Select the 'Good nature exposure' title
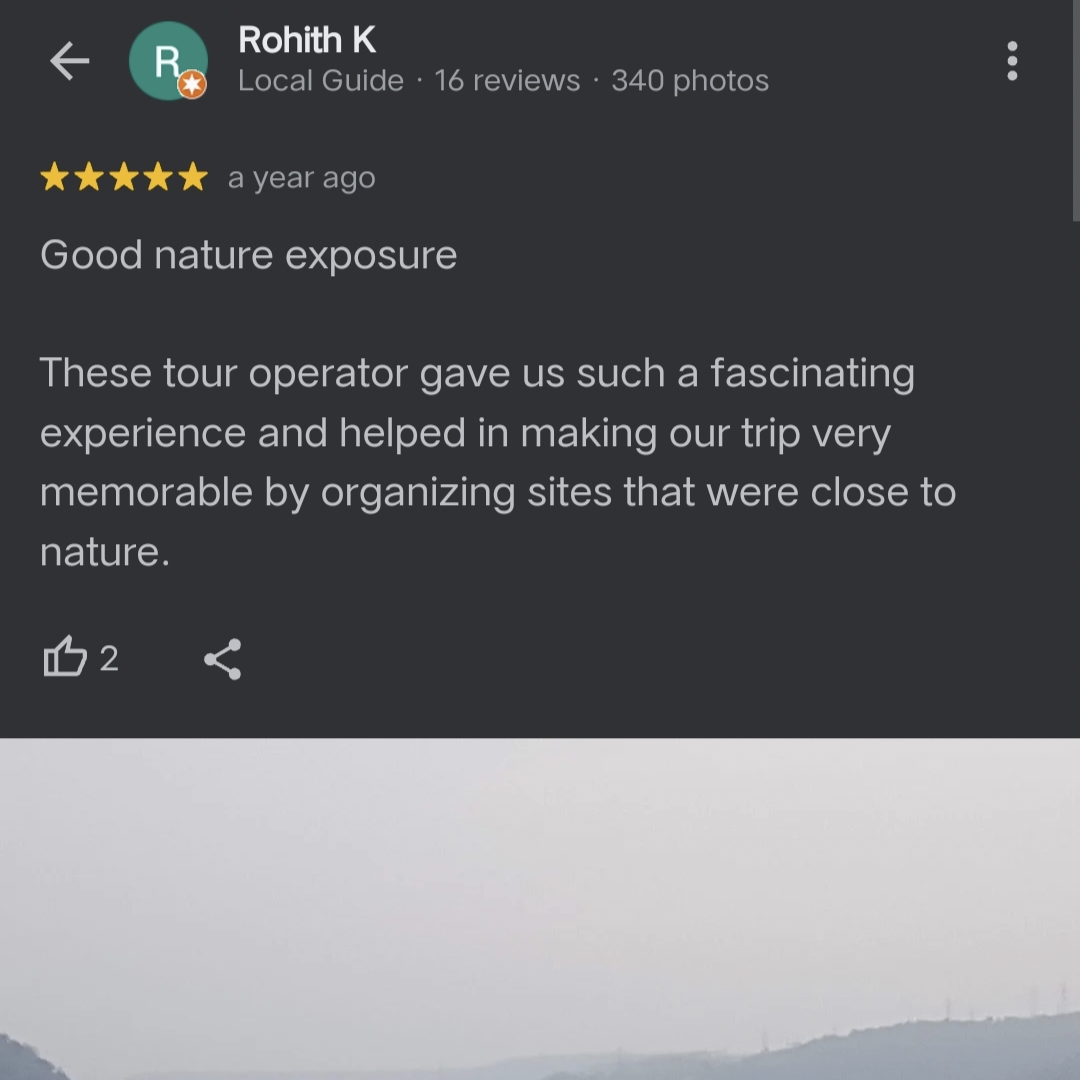This screenshot has width=1080, height=1080. 249,256
